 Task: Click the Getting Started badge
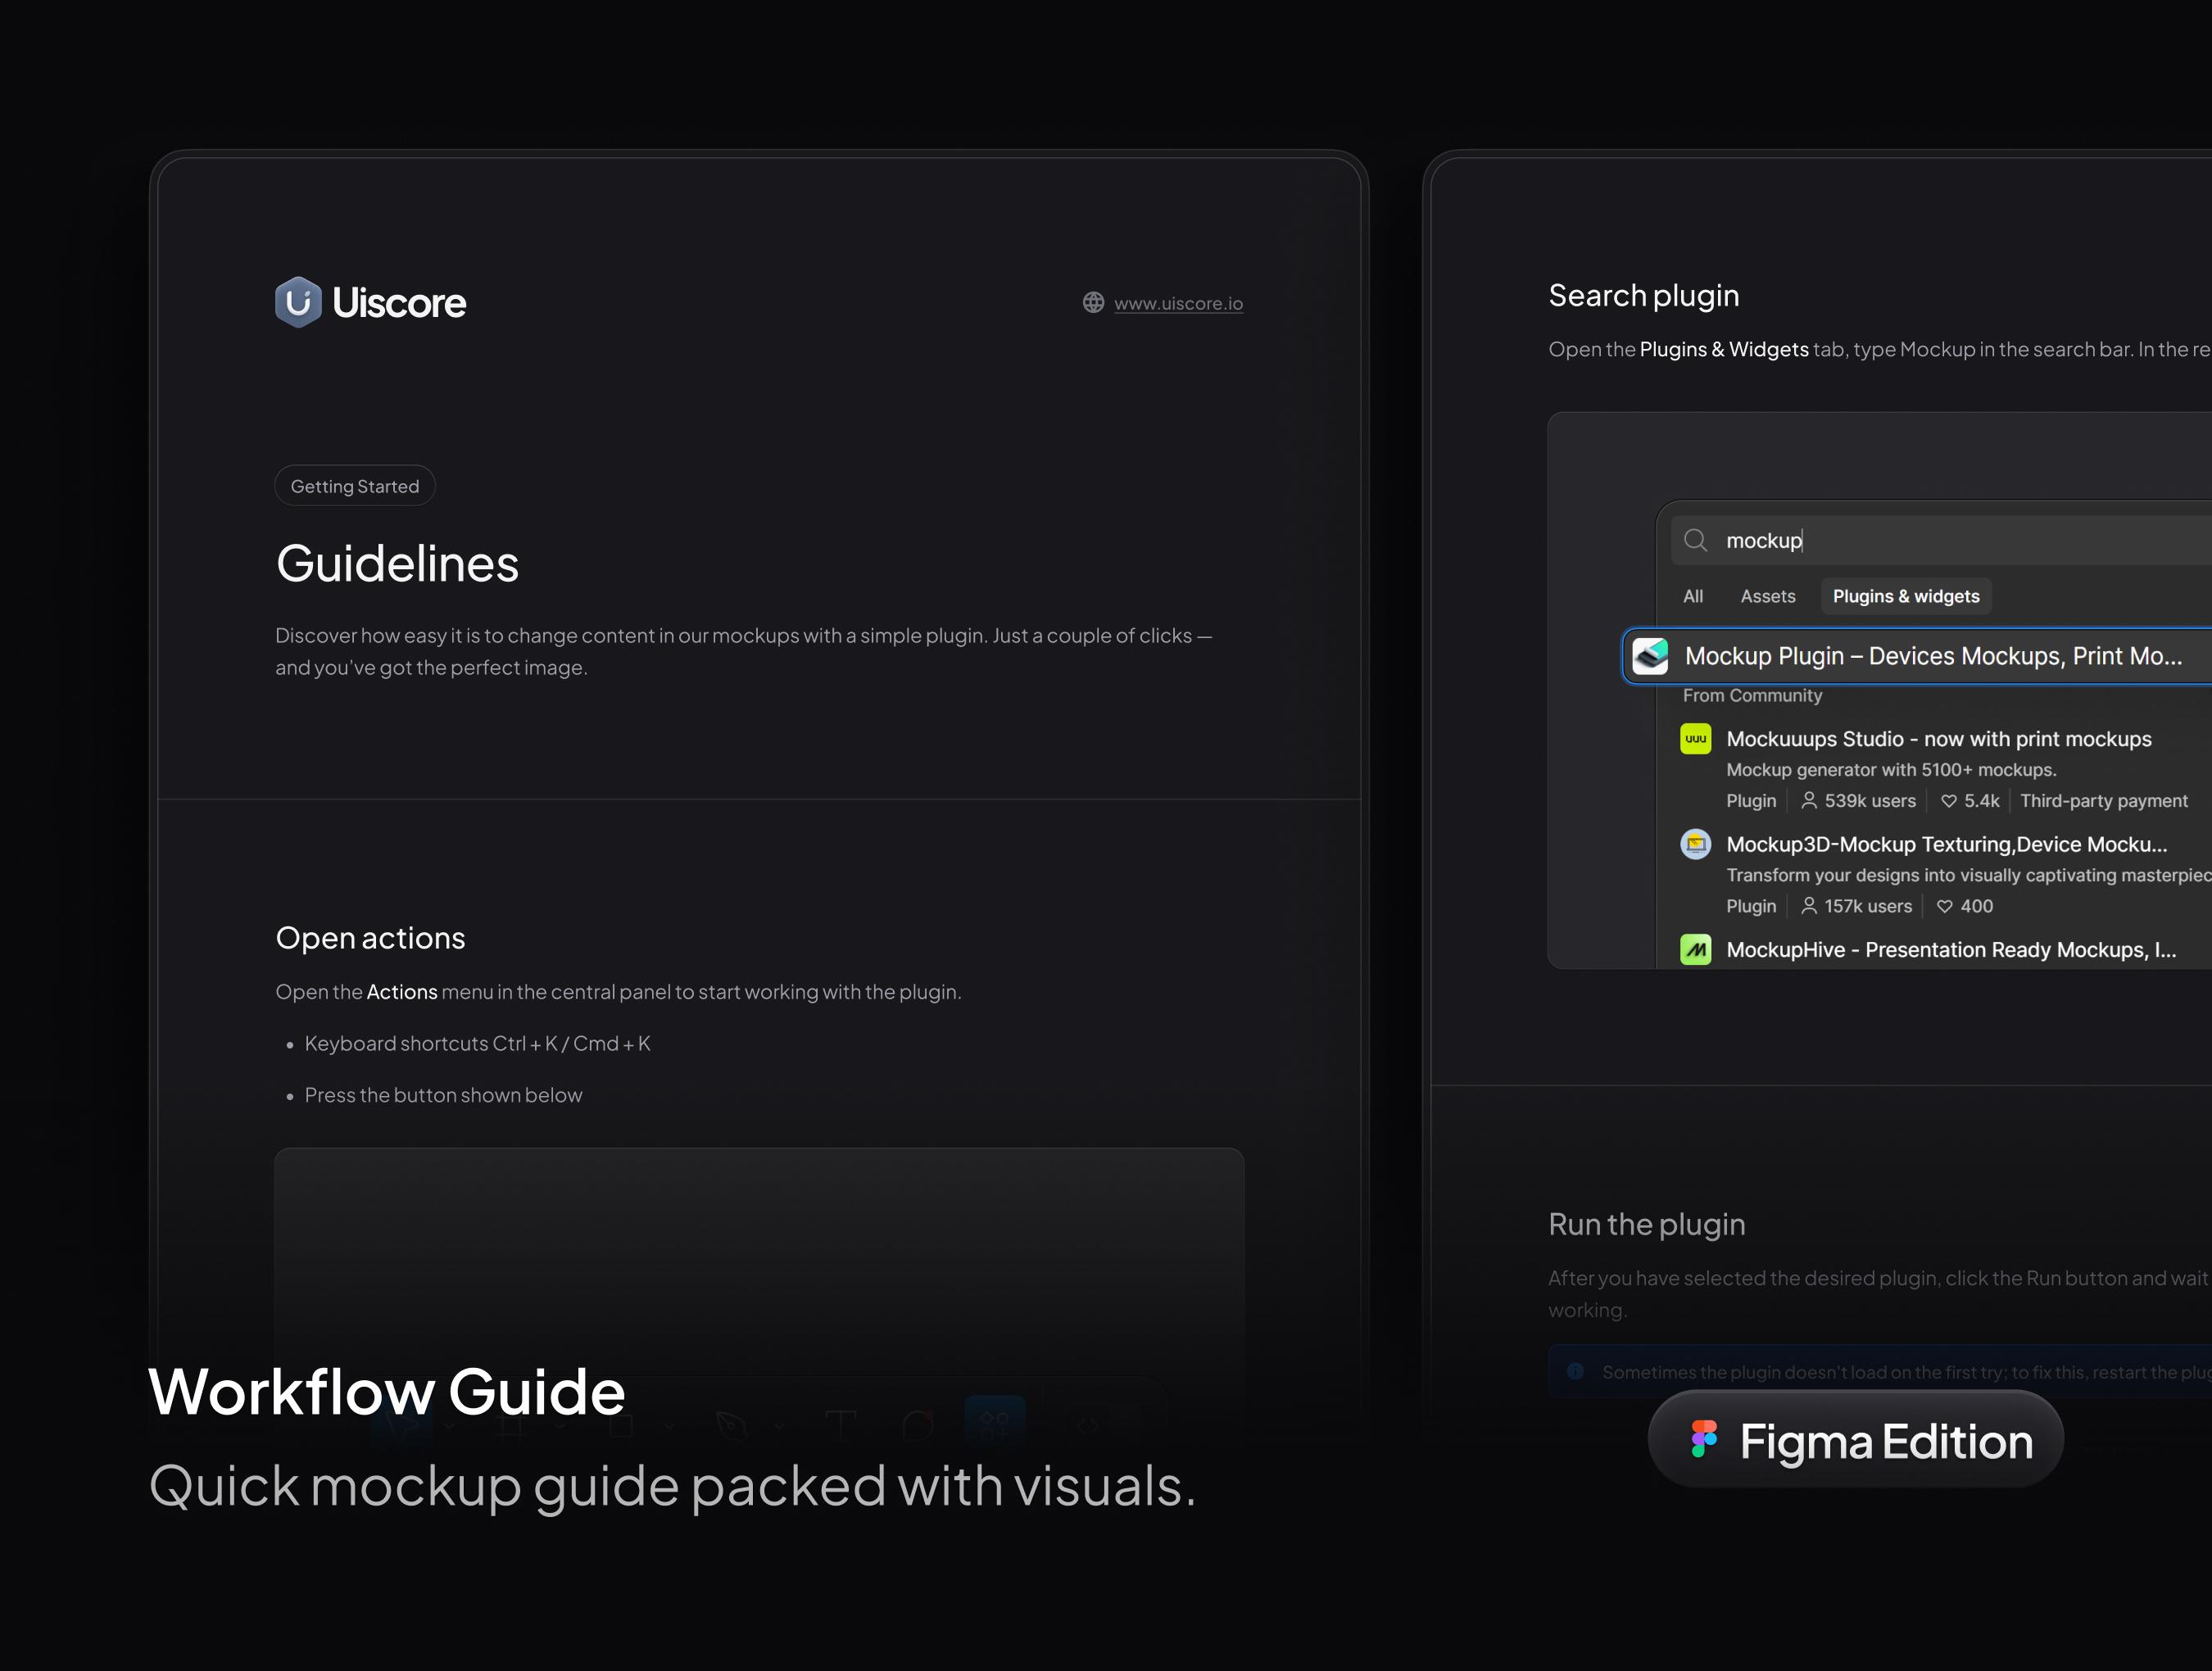pos(355,486)
